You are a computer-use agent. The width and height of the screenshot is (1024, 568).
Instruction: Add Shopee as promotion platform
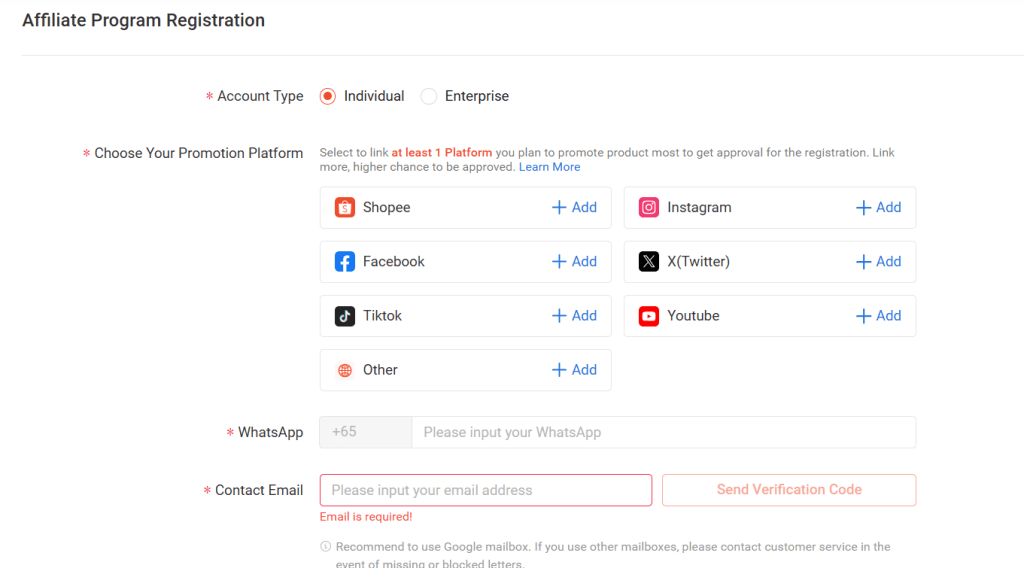tap(574, 208)
